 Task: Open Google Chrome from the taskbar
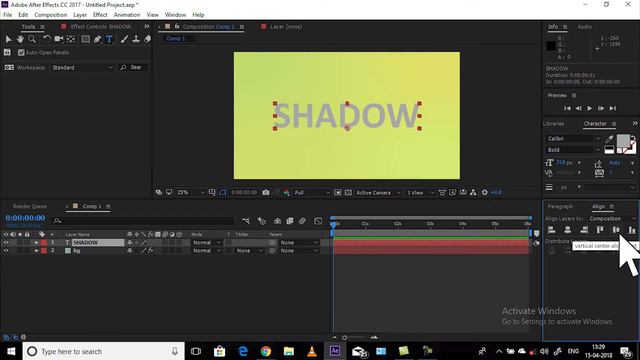[x=266, y=351]
